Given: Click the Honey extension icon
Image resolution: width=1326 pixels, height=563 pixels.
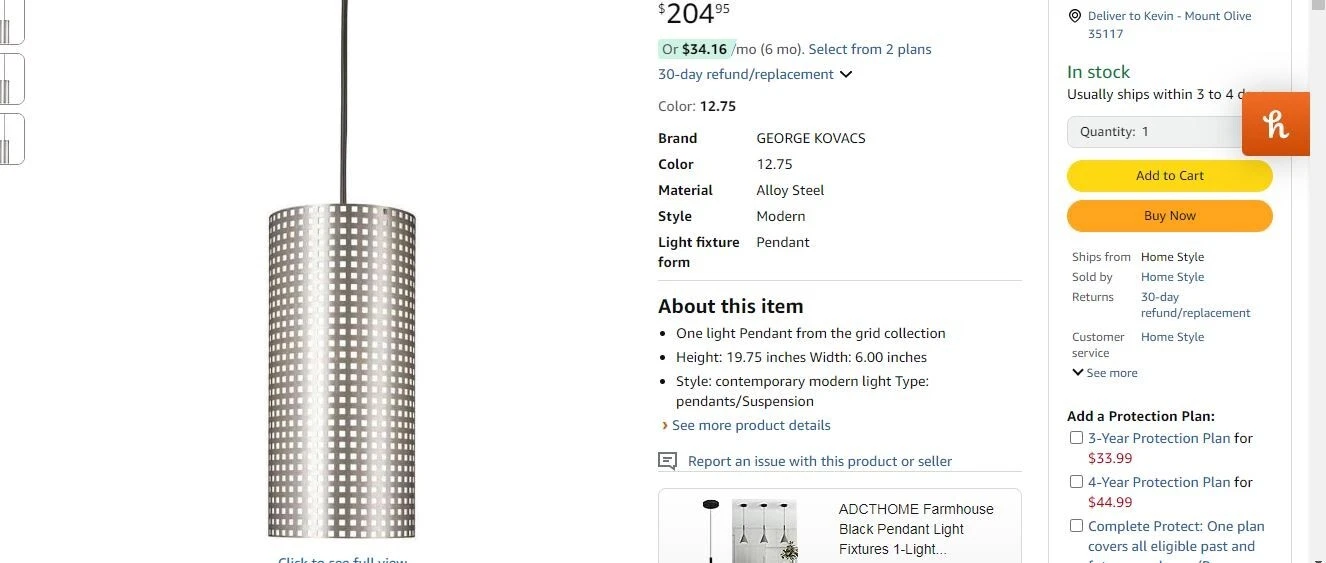Looking at the screenshot, I should tap(1276, 124).
